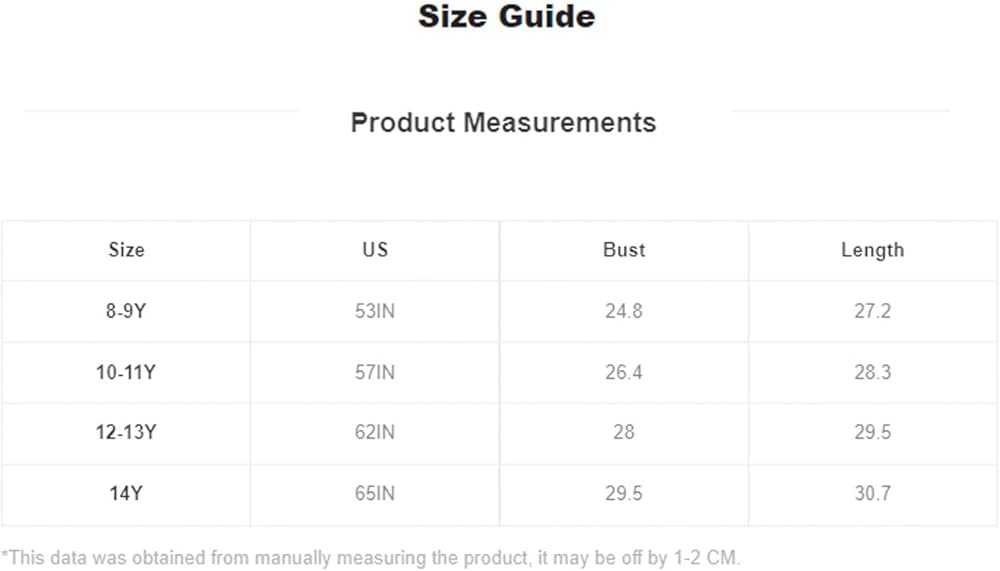Select the 28.3 length measurement
1000x571 pixels.
coord(872,372)
